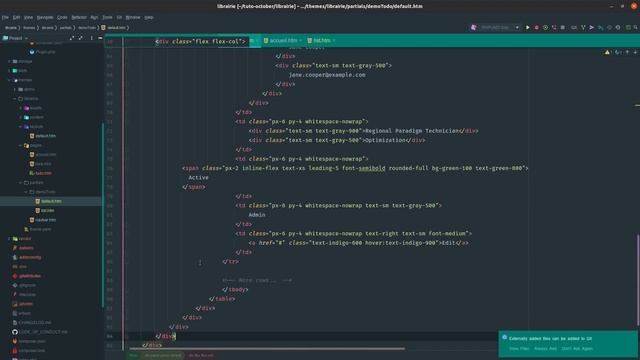The height and width of the screenshot is (360, 640).
Task: Open the Project panel options menu (three dots)
Action: coord(91,38)
